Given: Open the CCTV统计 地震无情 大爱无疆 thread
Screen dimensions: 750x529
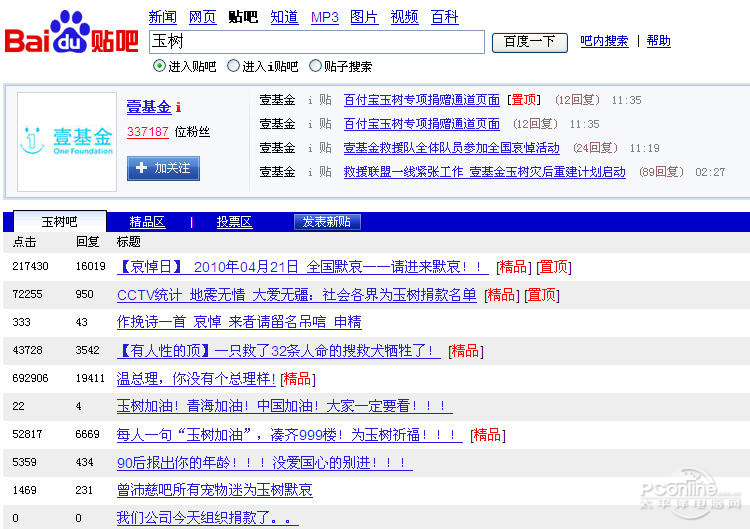Looking at the screenshot, I should [x=297, y=295].
